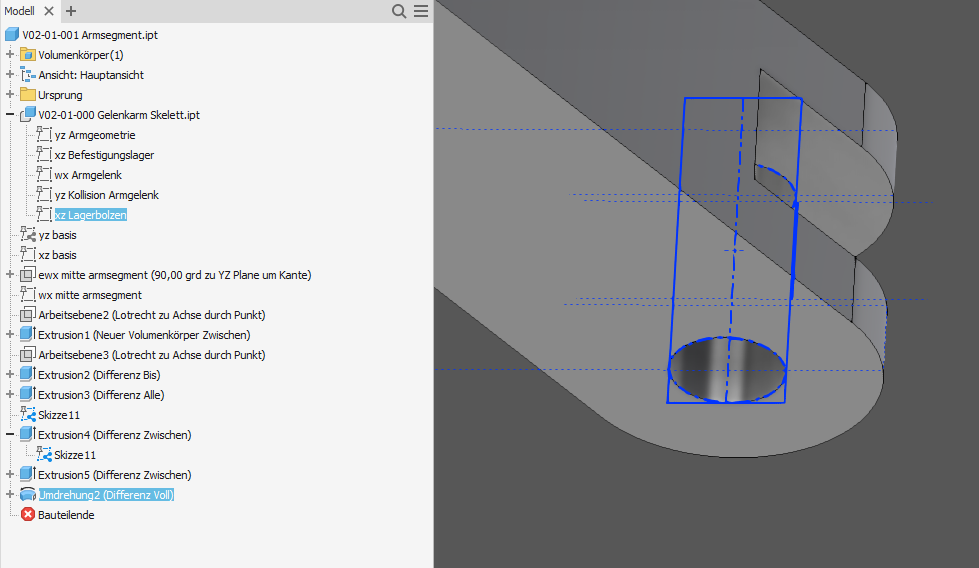
Task: Click the derived part icon of Gelenkarm Skelett
Action: tap(27, 115)
